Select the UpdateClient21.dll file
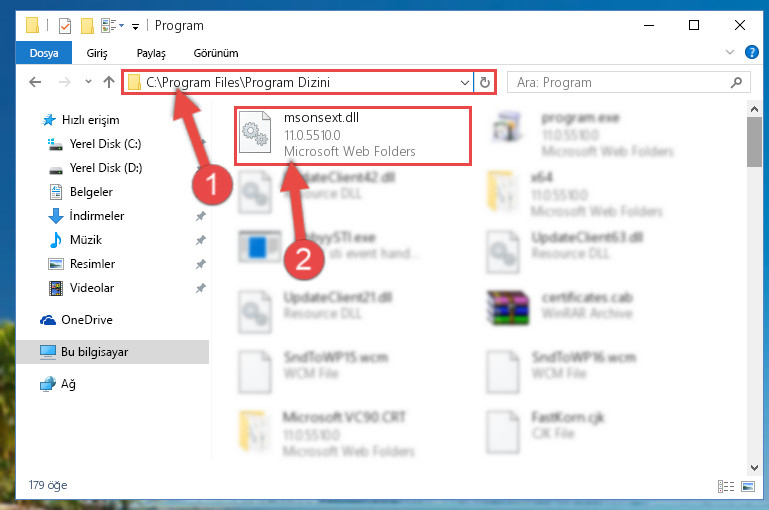Image resolution: width=769 pixels, height=510 pixels. (x=316, y=313)
